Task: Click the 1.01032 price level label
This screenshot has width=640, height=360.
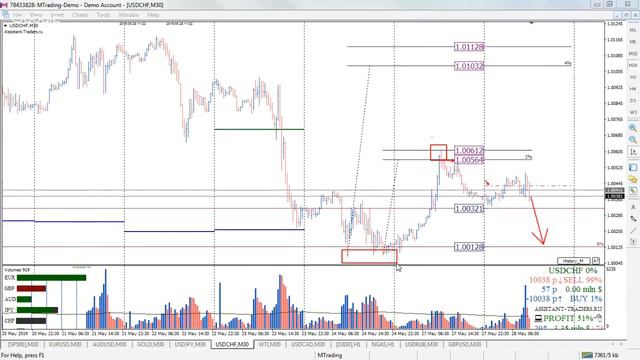Action: 469,66
